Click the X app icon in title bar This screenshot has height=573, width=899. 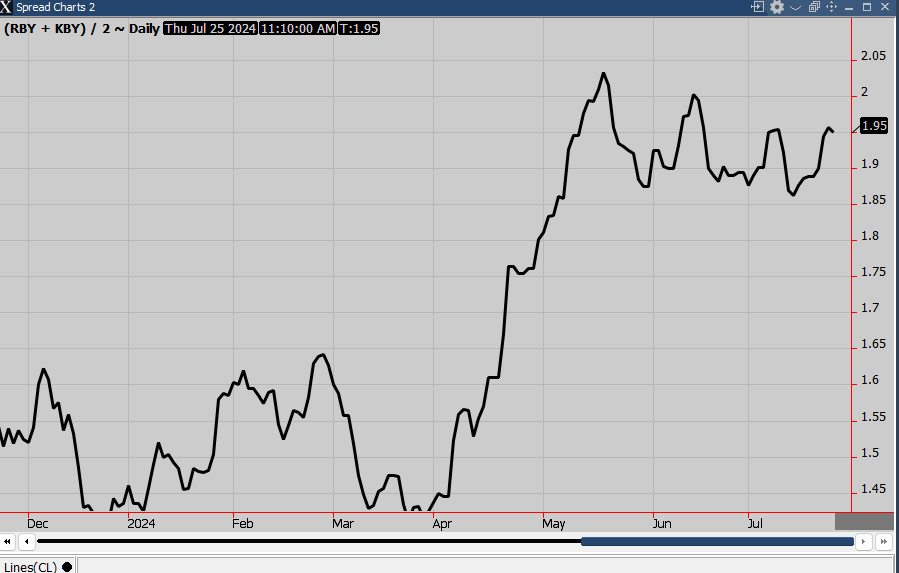pyautogui.click(x=6, y=7)
